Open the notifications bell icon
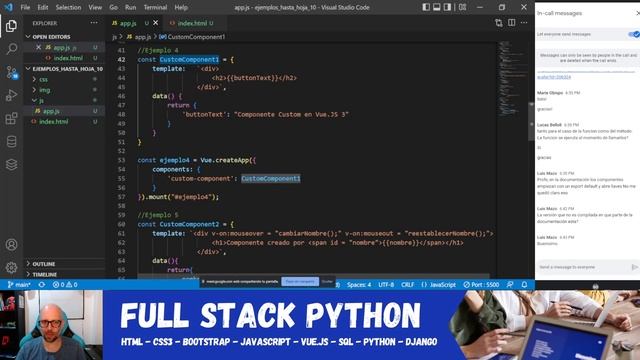The width and height of the screenshot is (640, 360). pos(524,284)
